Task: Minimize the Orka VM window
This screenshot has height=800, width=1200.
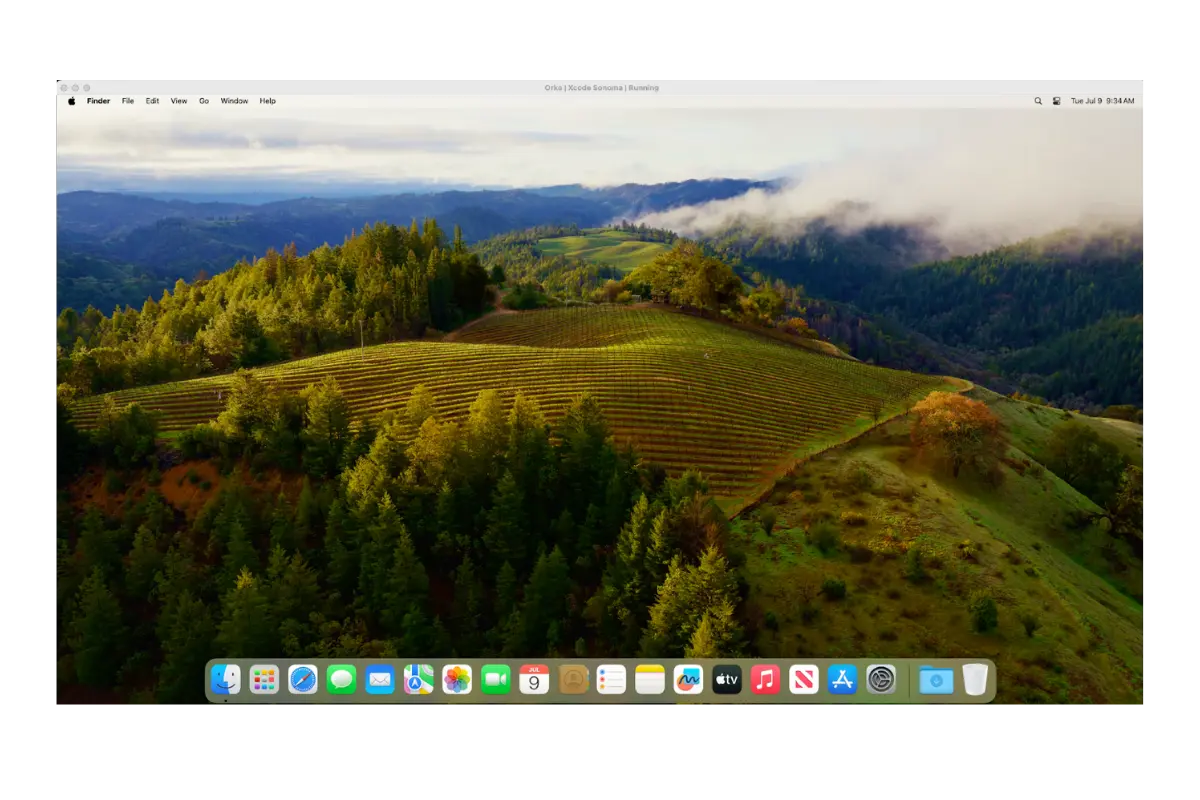Action: coord(76,88)
